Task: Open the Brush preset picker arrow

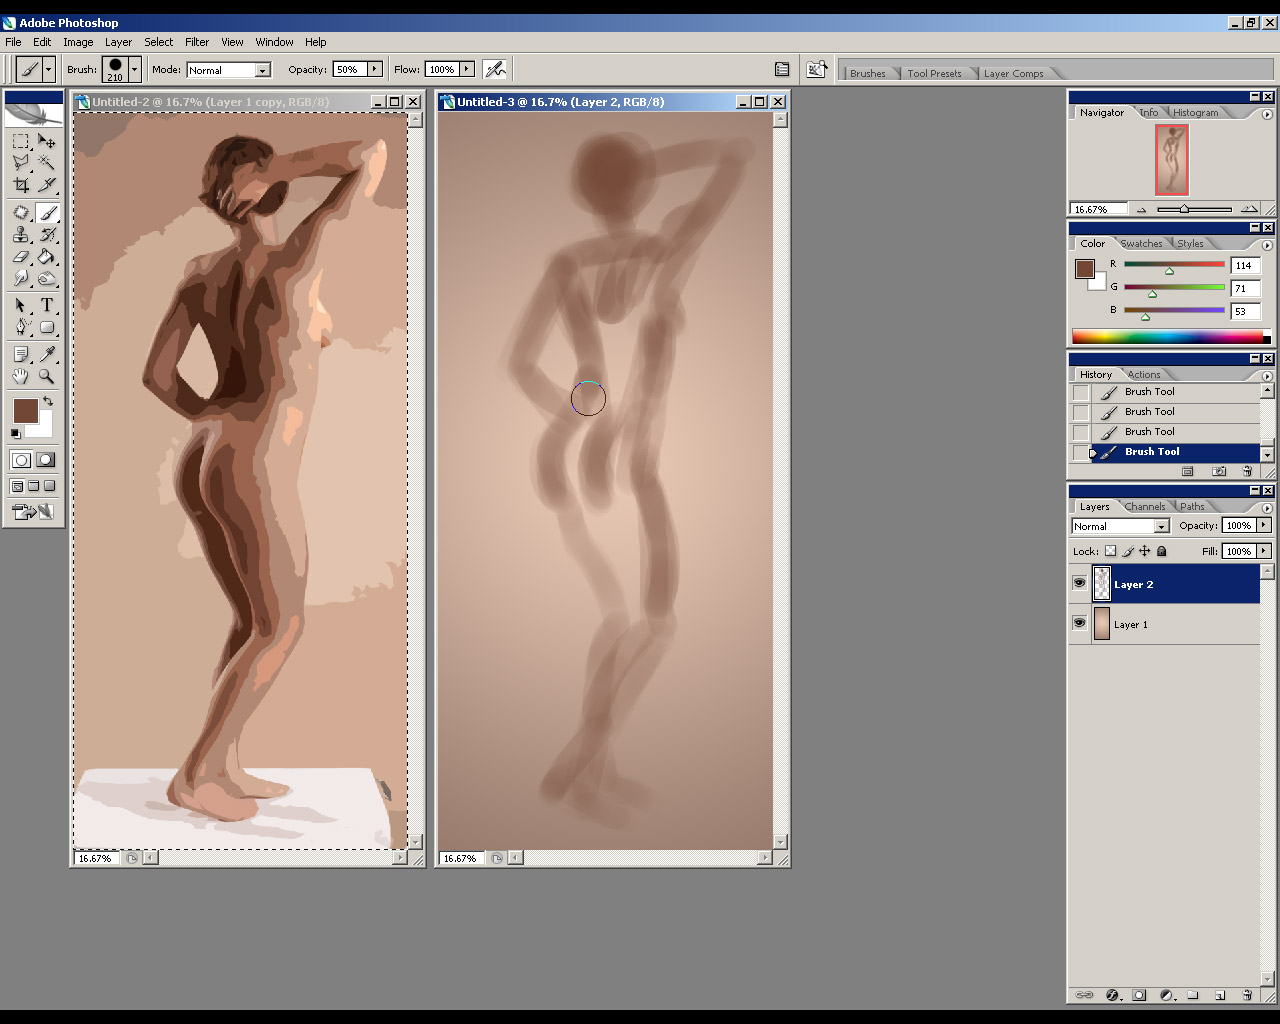Action: tap(135, 69)
